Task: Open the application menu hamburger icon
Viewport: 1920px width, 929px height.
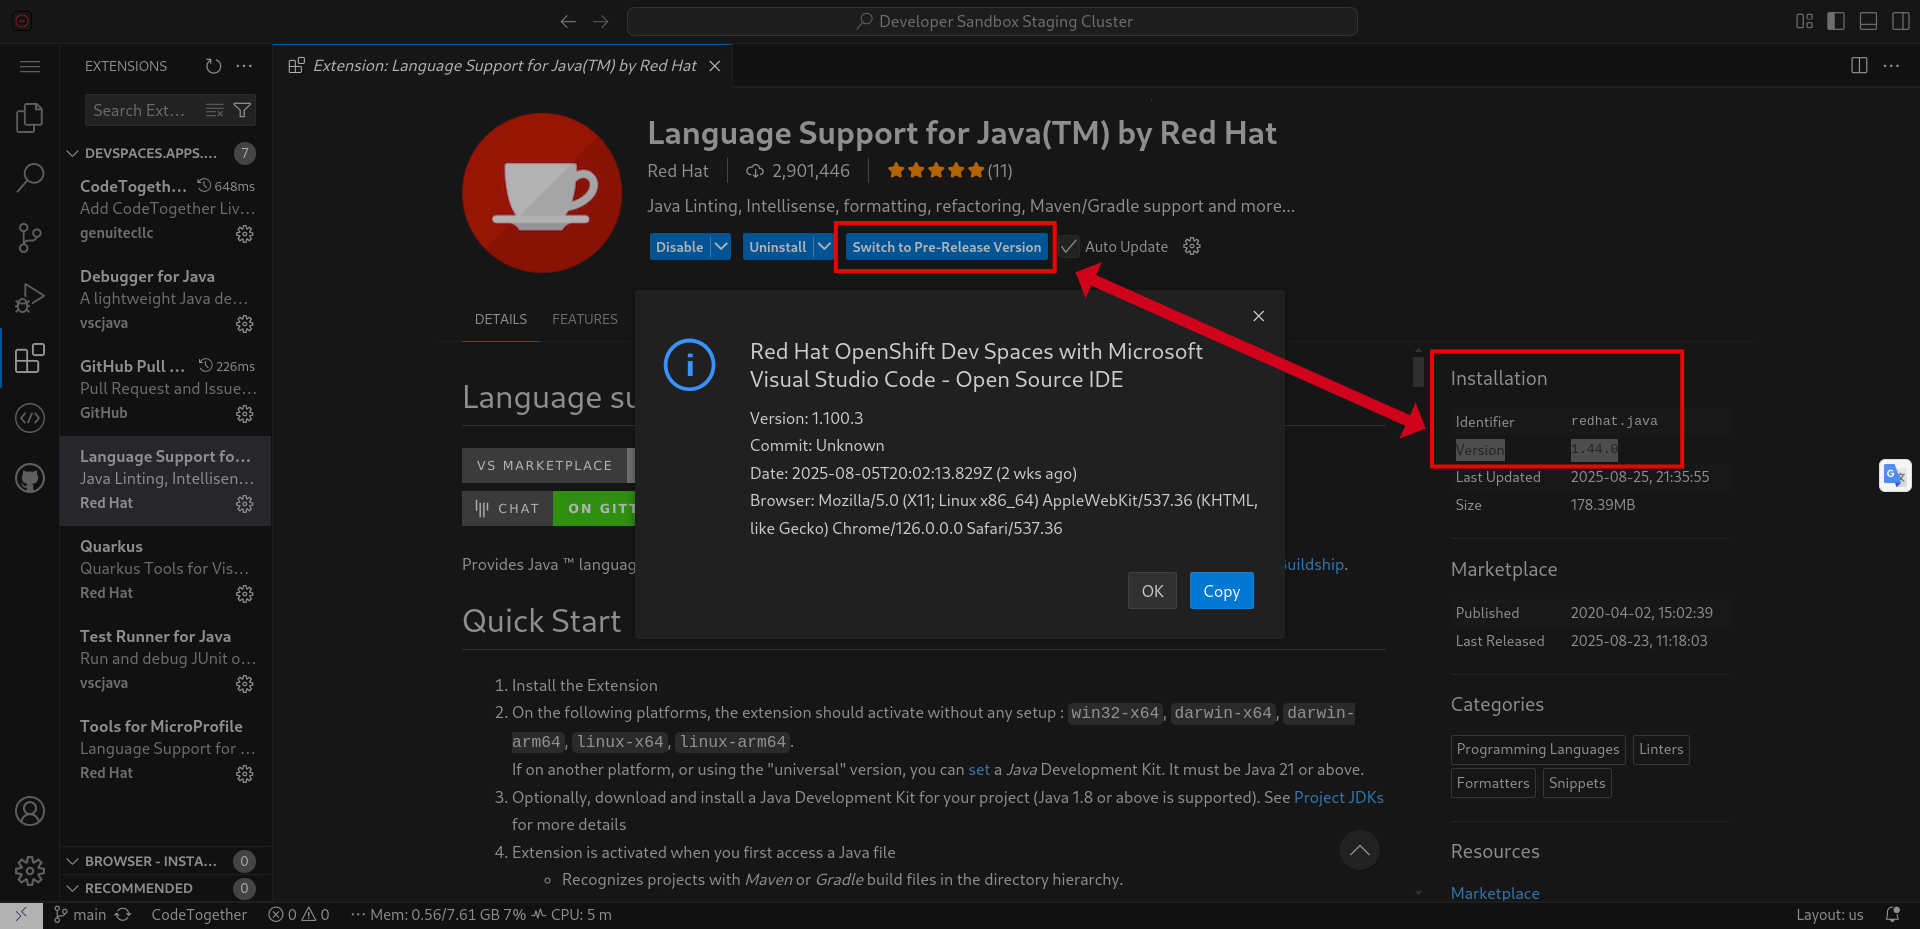Action: (30, 66)
